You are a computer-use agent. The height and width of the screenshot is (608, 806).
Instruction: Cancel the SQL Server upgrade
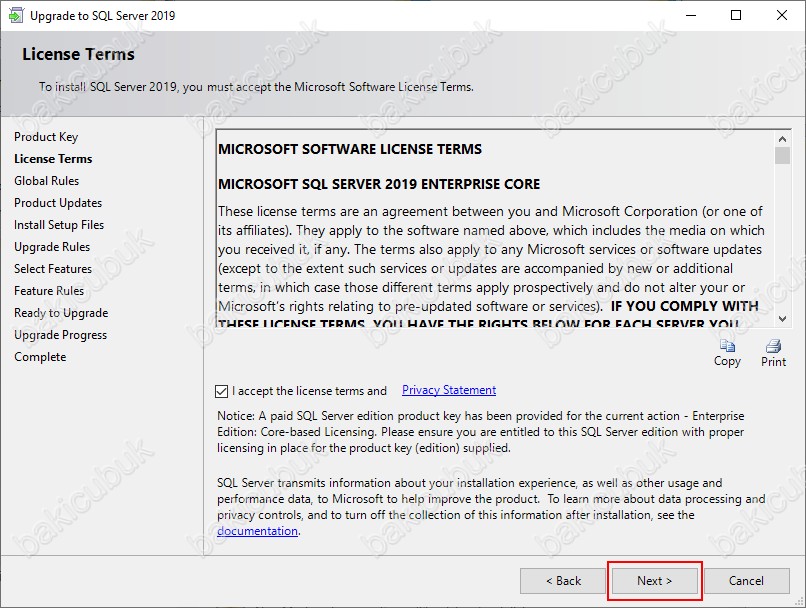point(746,581)
